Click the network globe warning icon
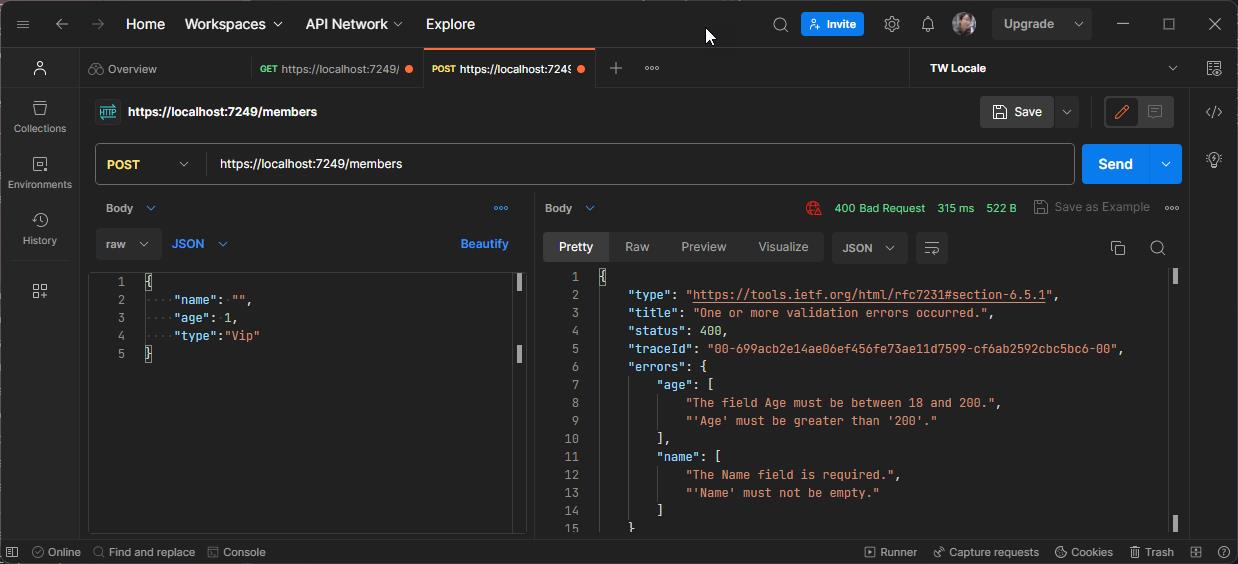The image size is (1238, 564). click(814, 208)
